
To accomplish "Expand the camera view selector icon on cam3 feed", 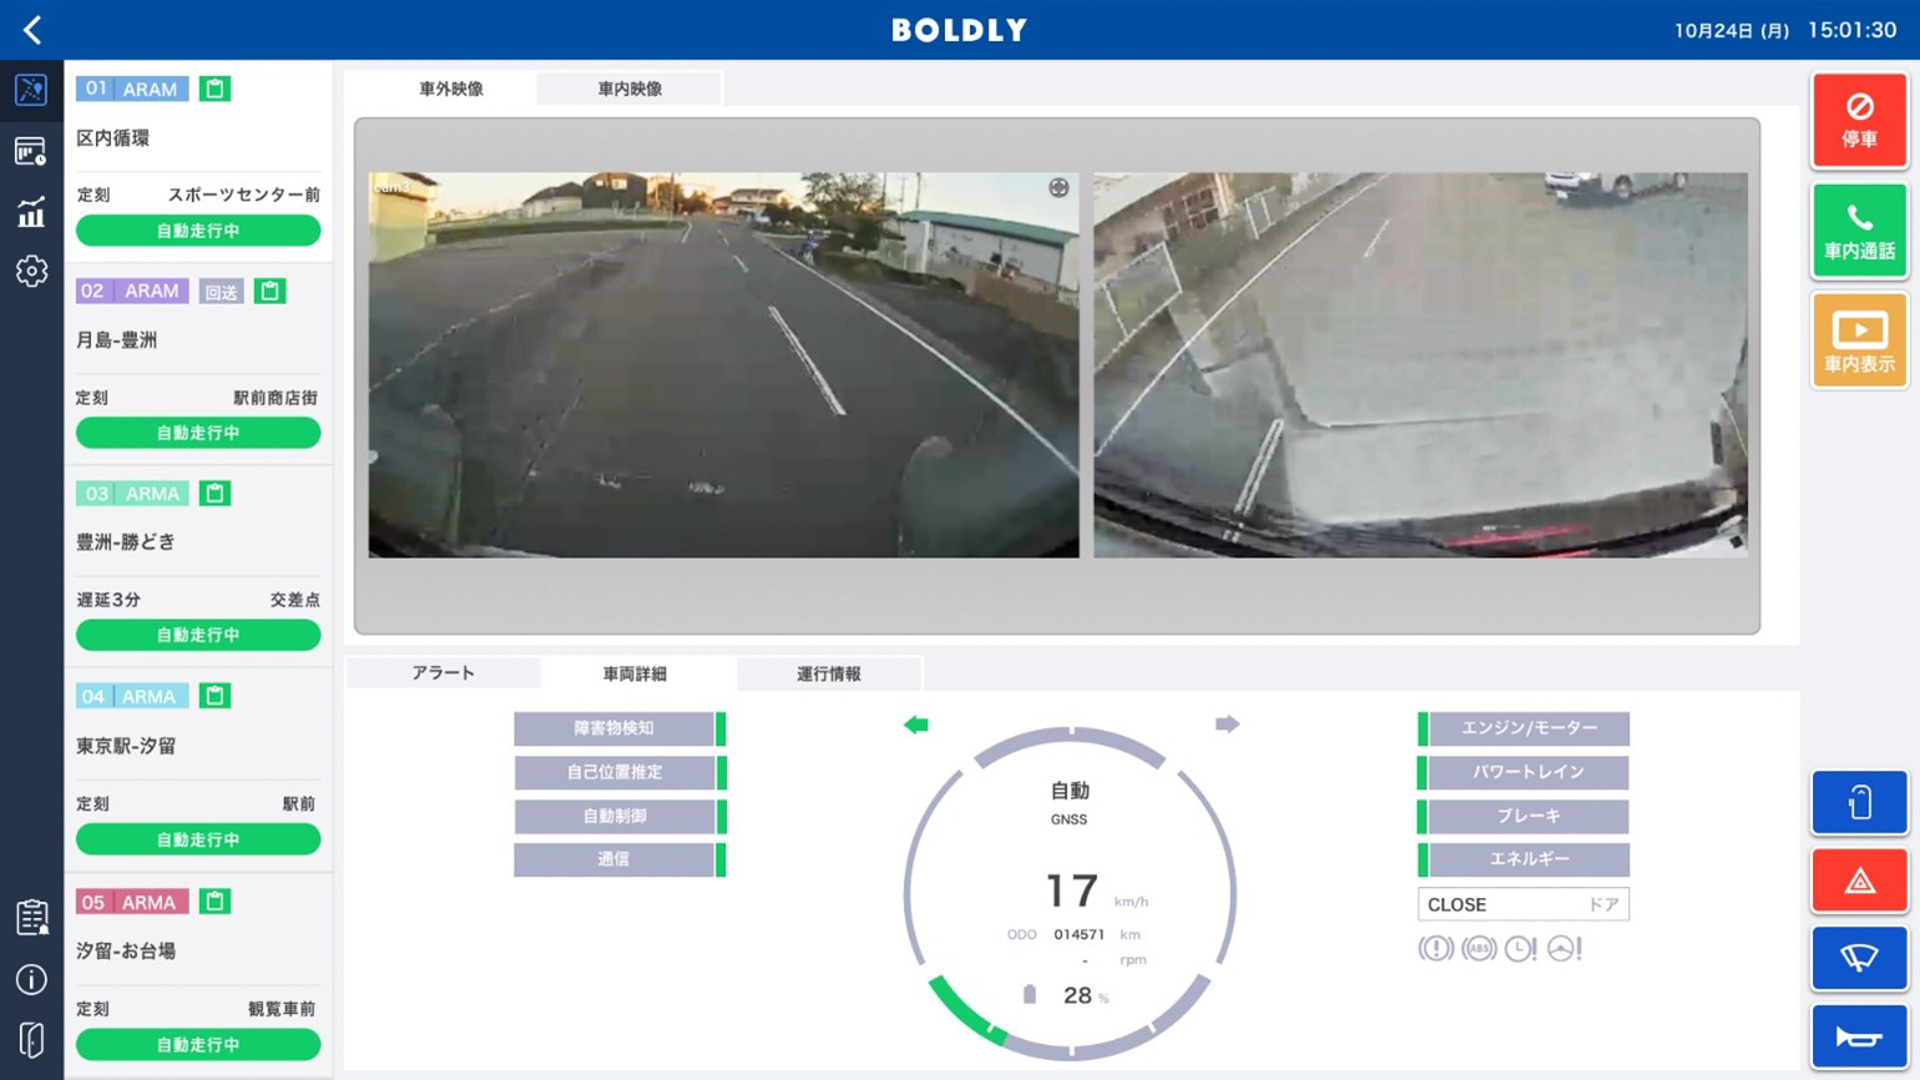I will pos(1058,185).
